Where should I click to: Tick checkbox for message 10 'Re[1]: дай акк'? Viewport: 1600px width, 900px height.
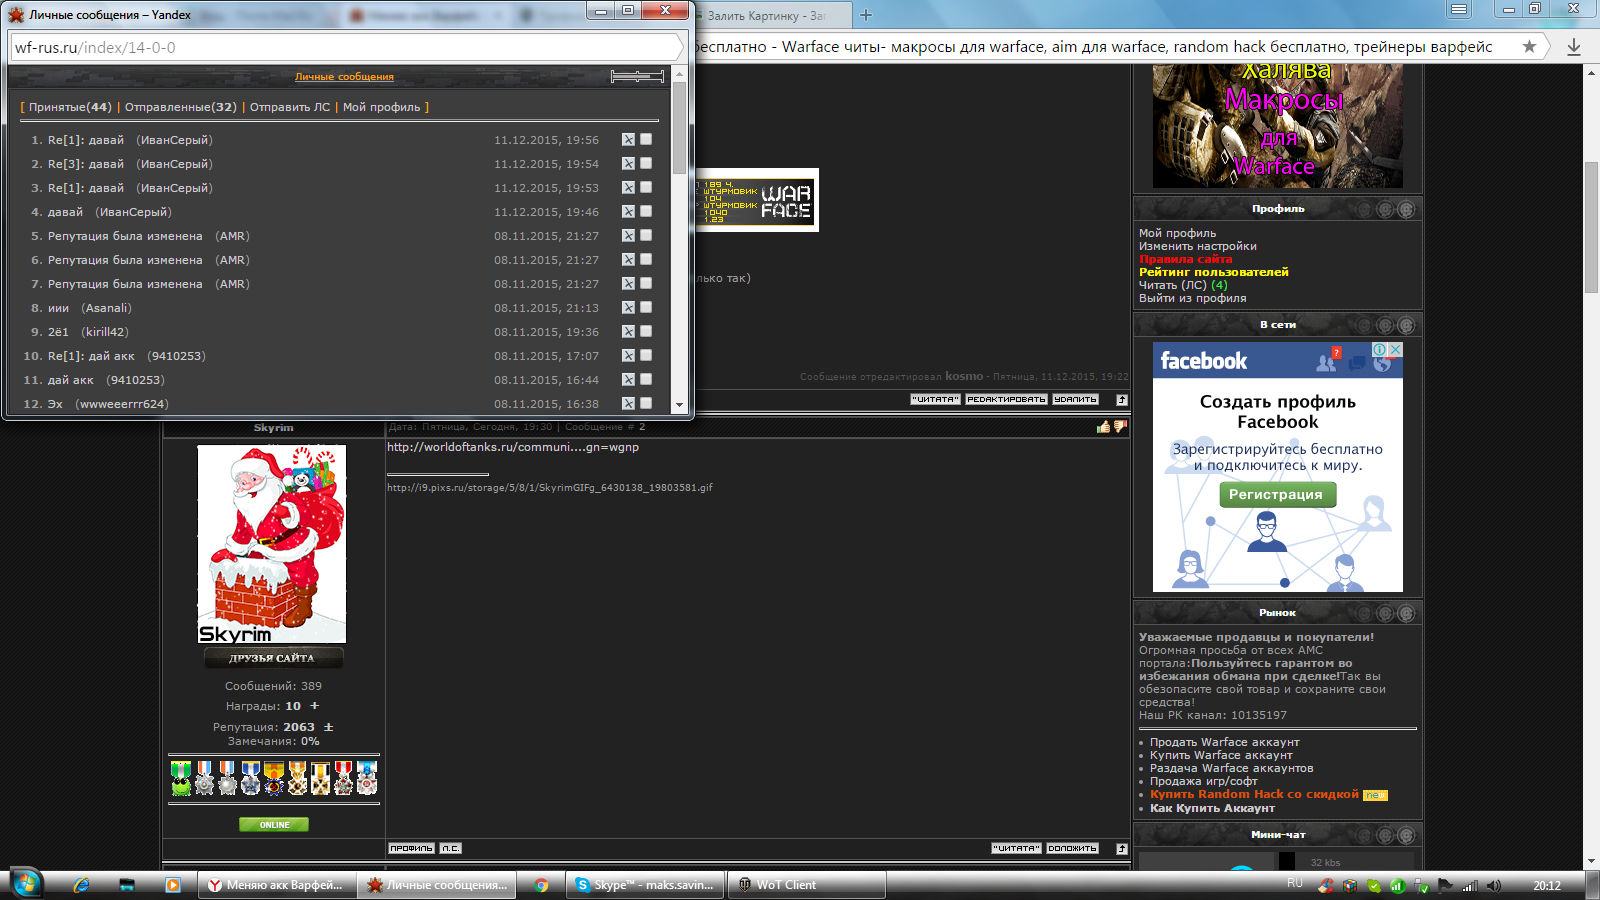(646, 356)
